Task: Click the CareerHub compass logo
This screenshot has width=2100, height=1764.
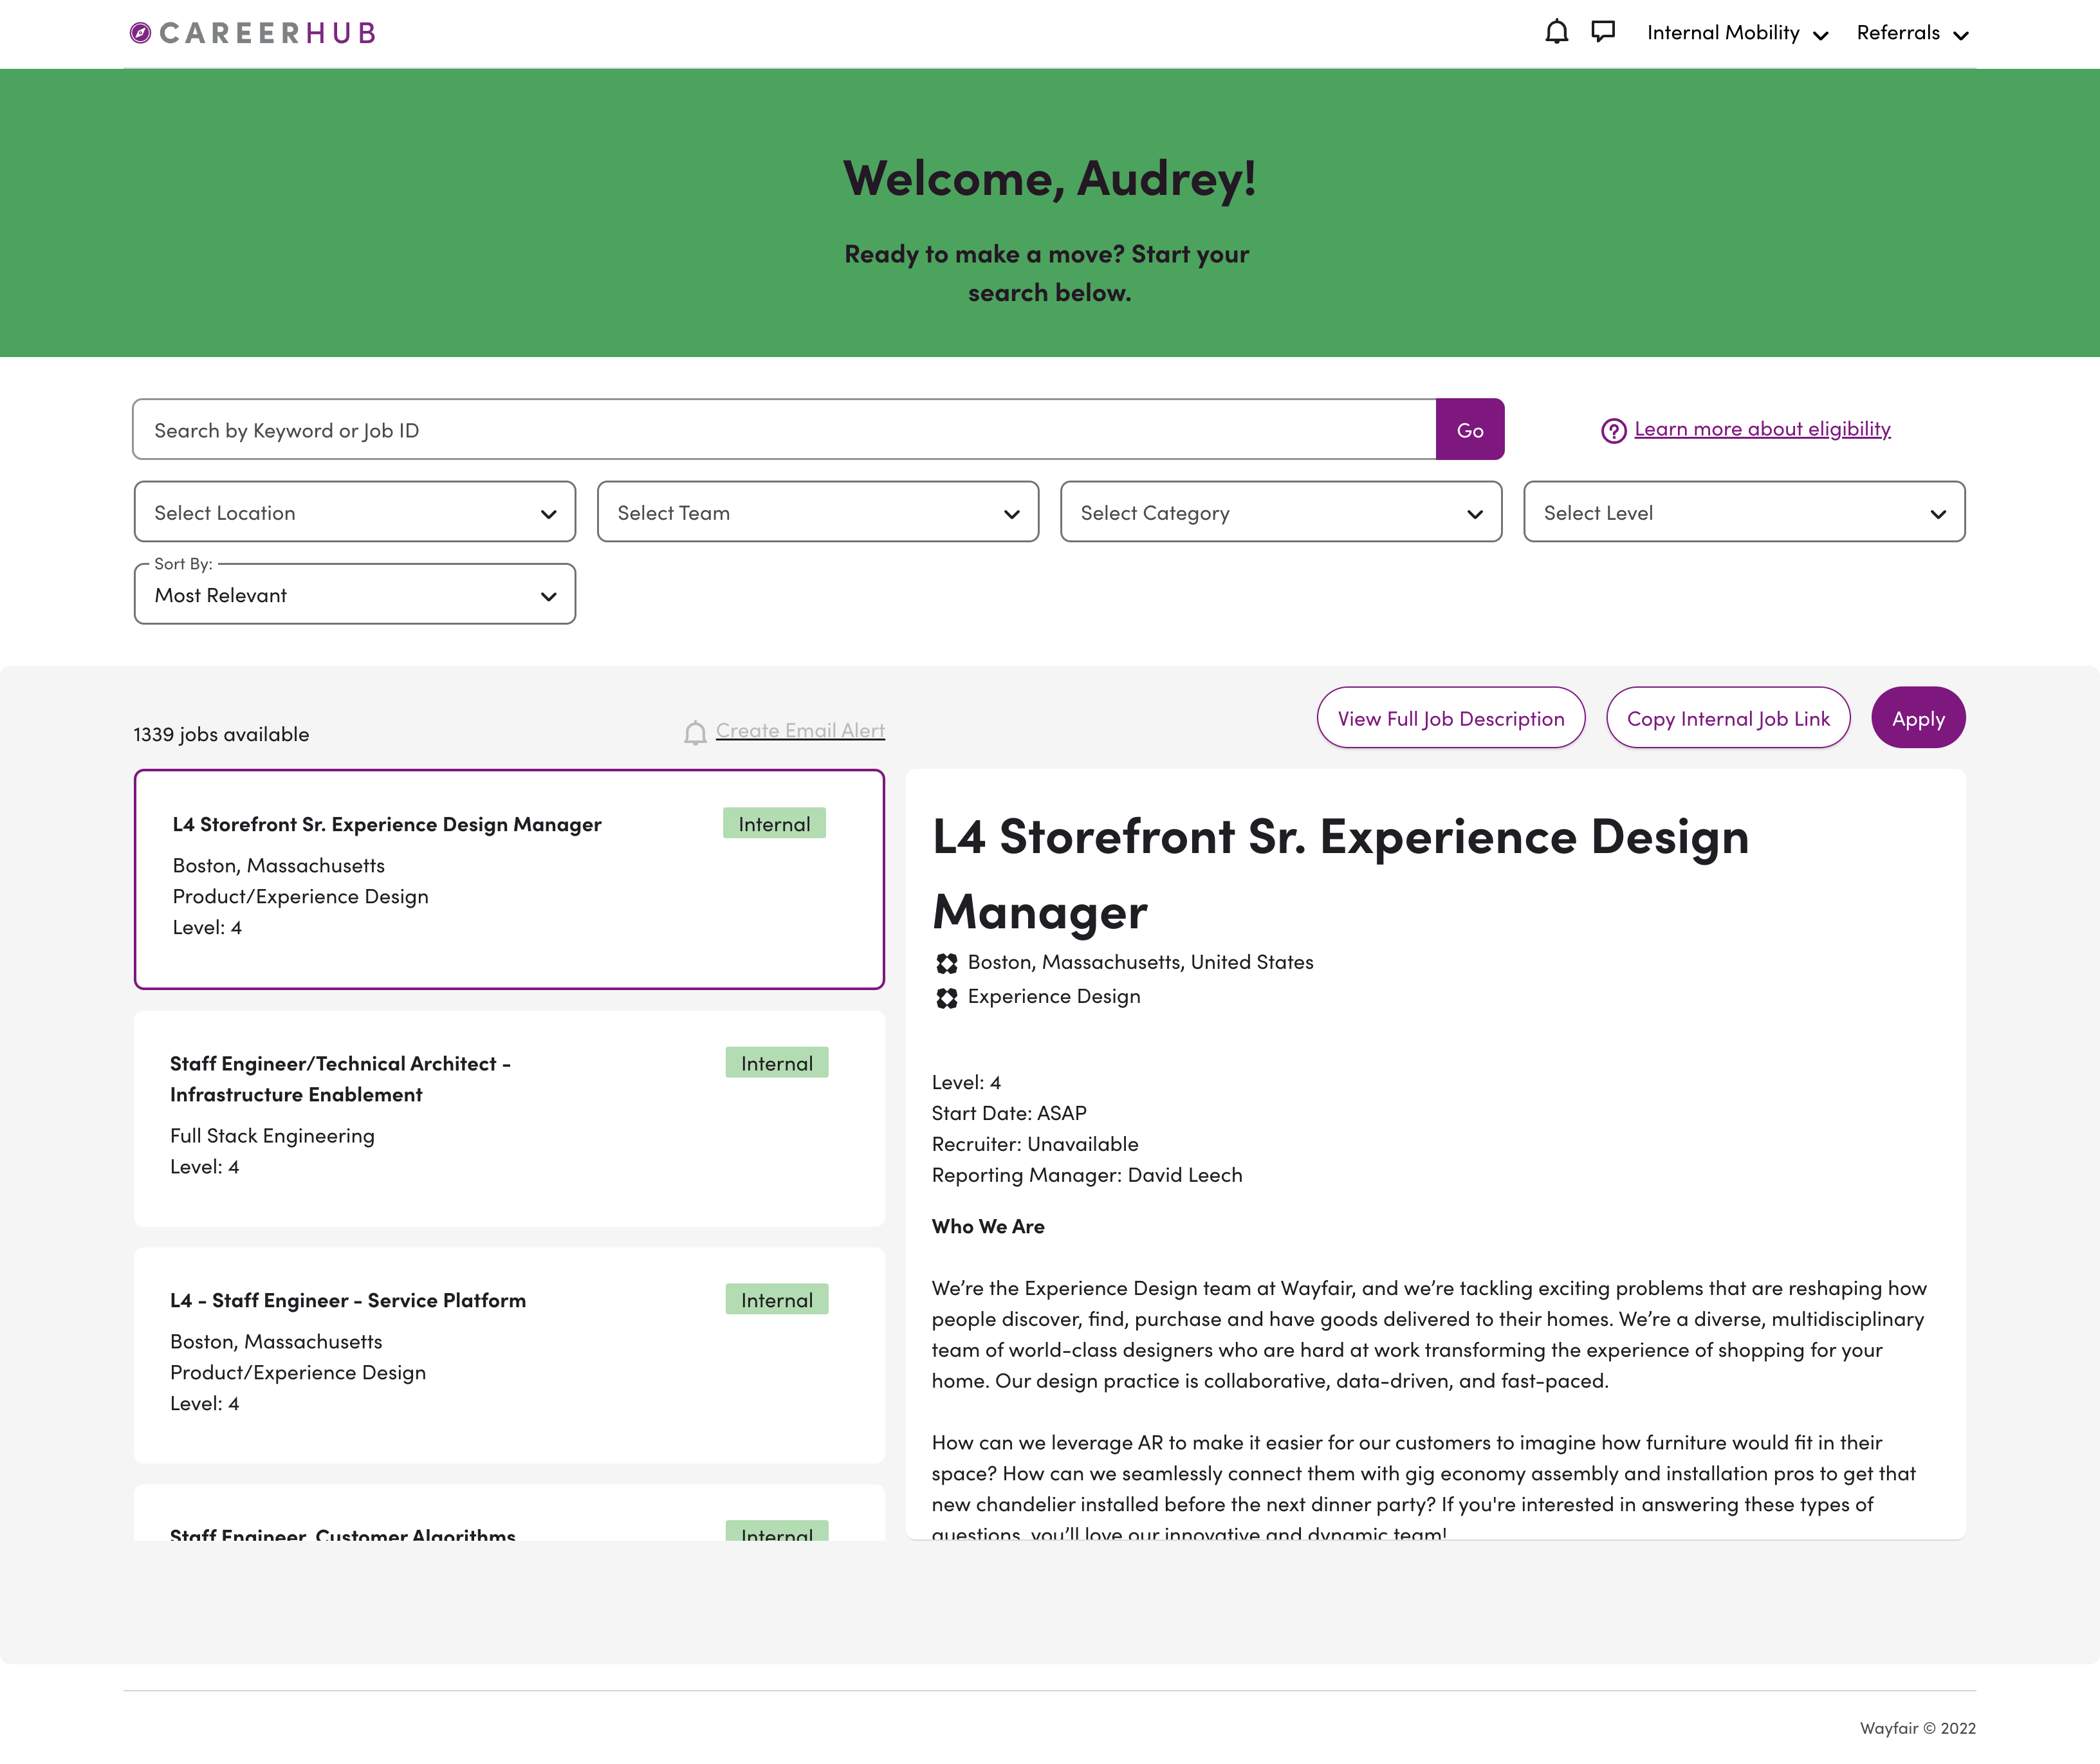Action: click(141, 33)
